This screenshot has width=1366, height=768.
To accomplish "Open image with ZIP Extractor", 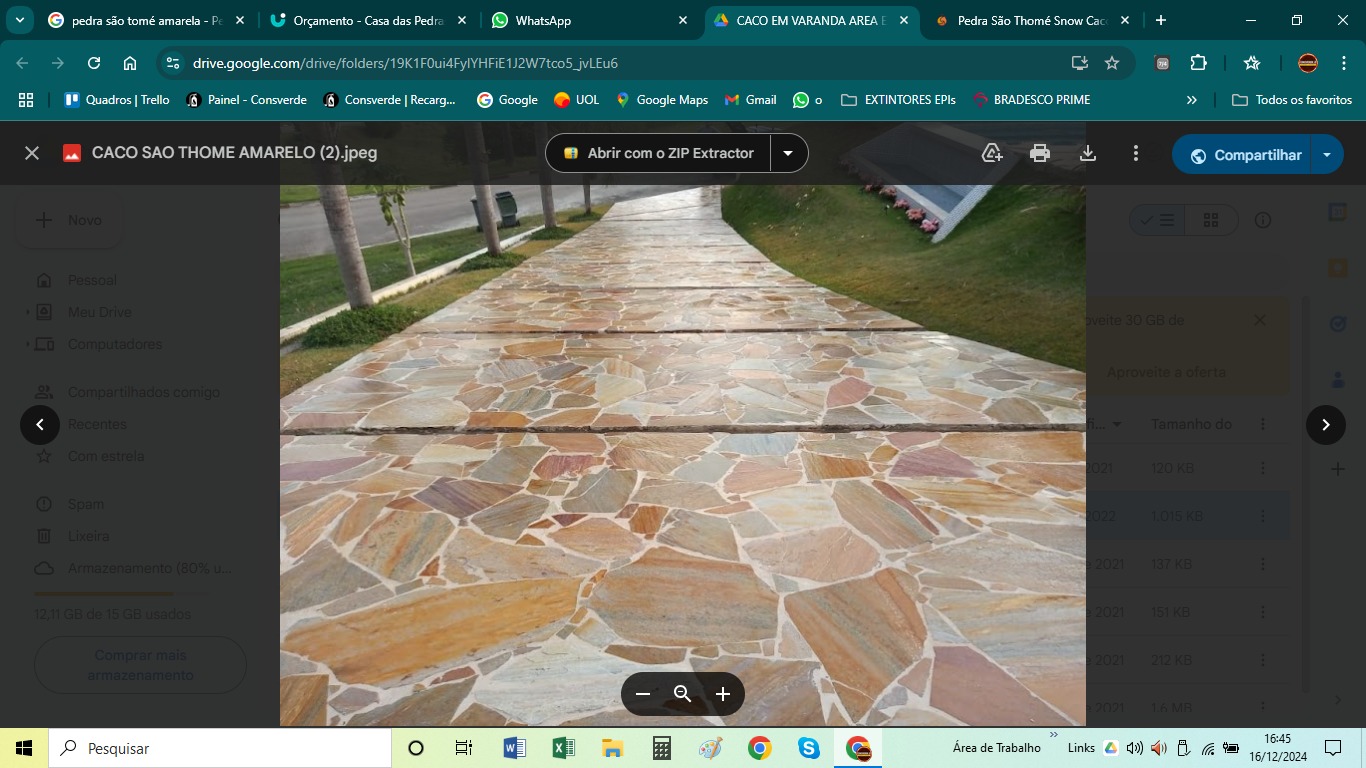I will coord(658,153).
